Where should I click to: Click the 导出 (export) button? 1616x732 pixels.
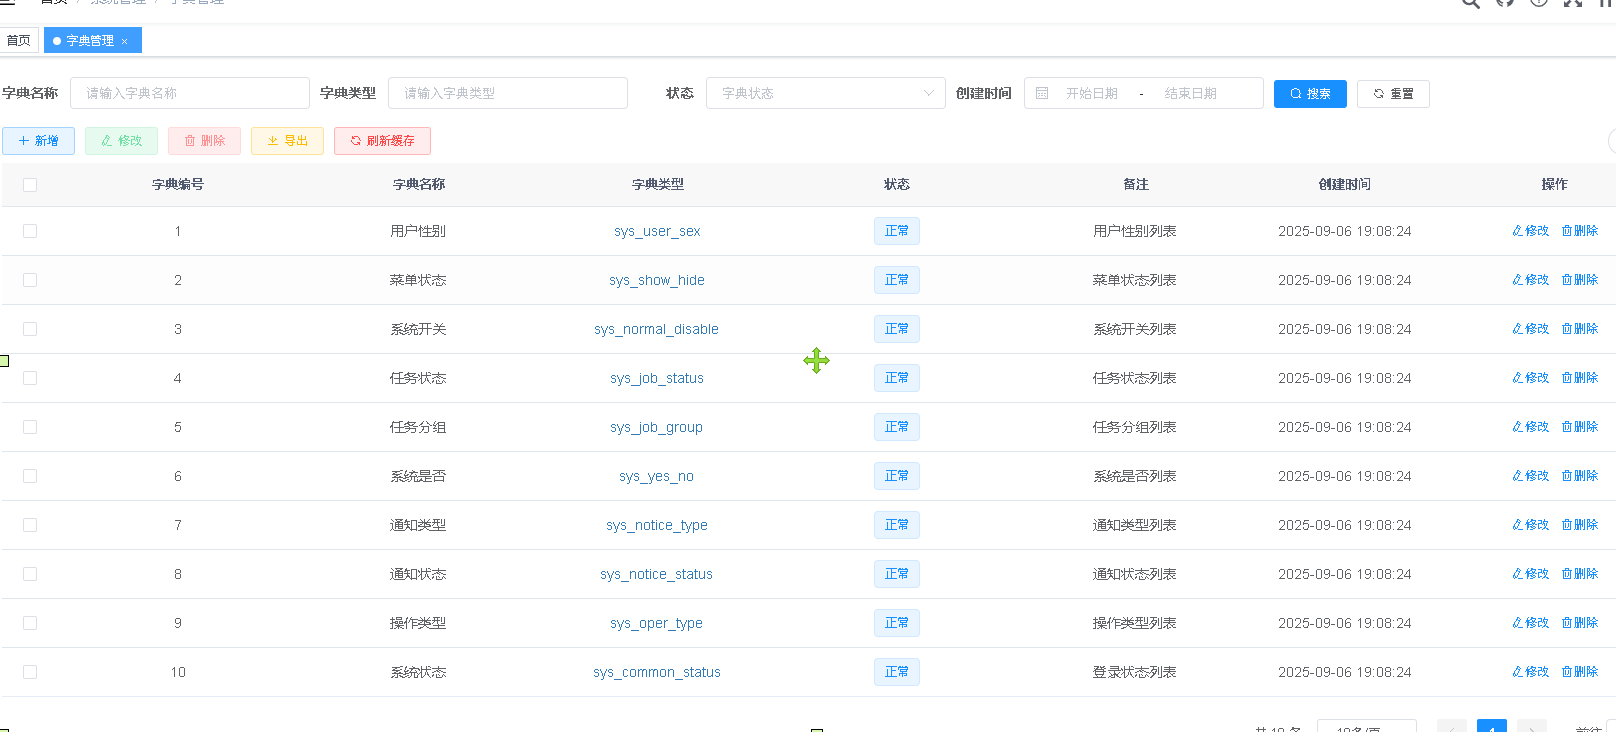coord(287,141)
